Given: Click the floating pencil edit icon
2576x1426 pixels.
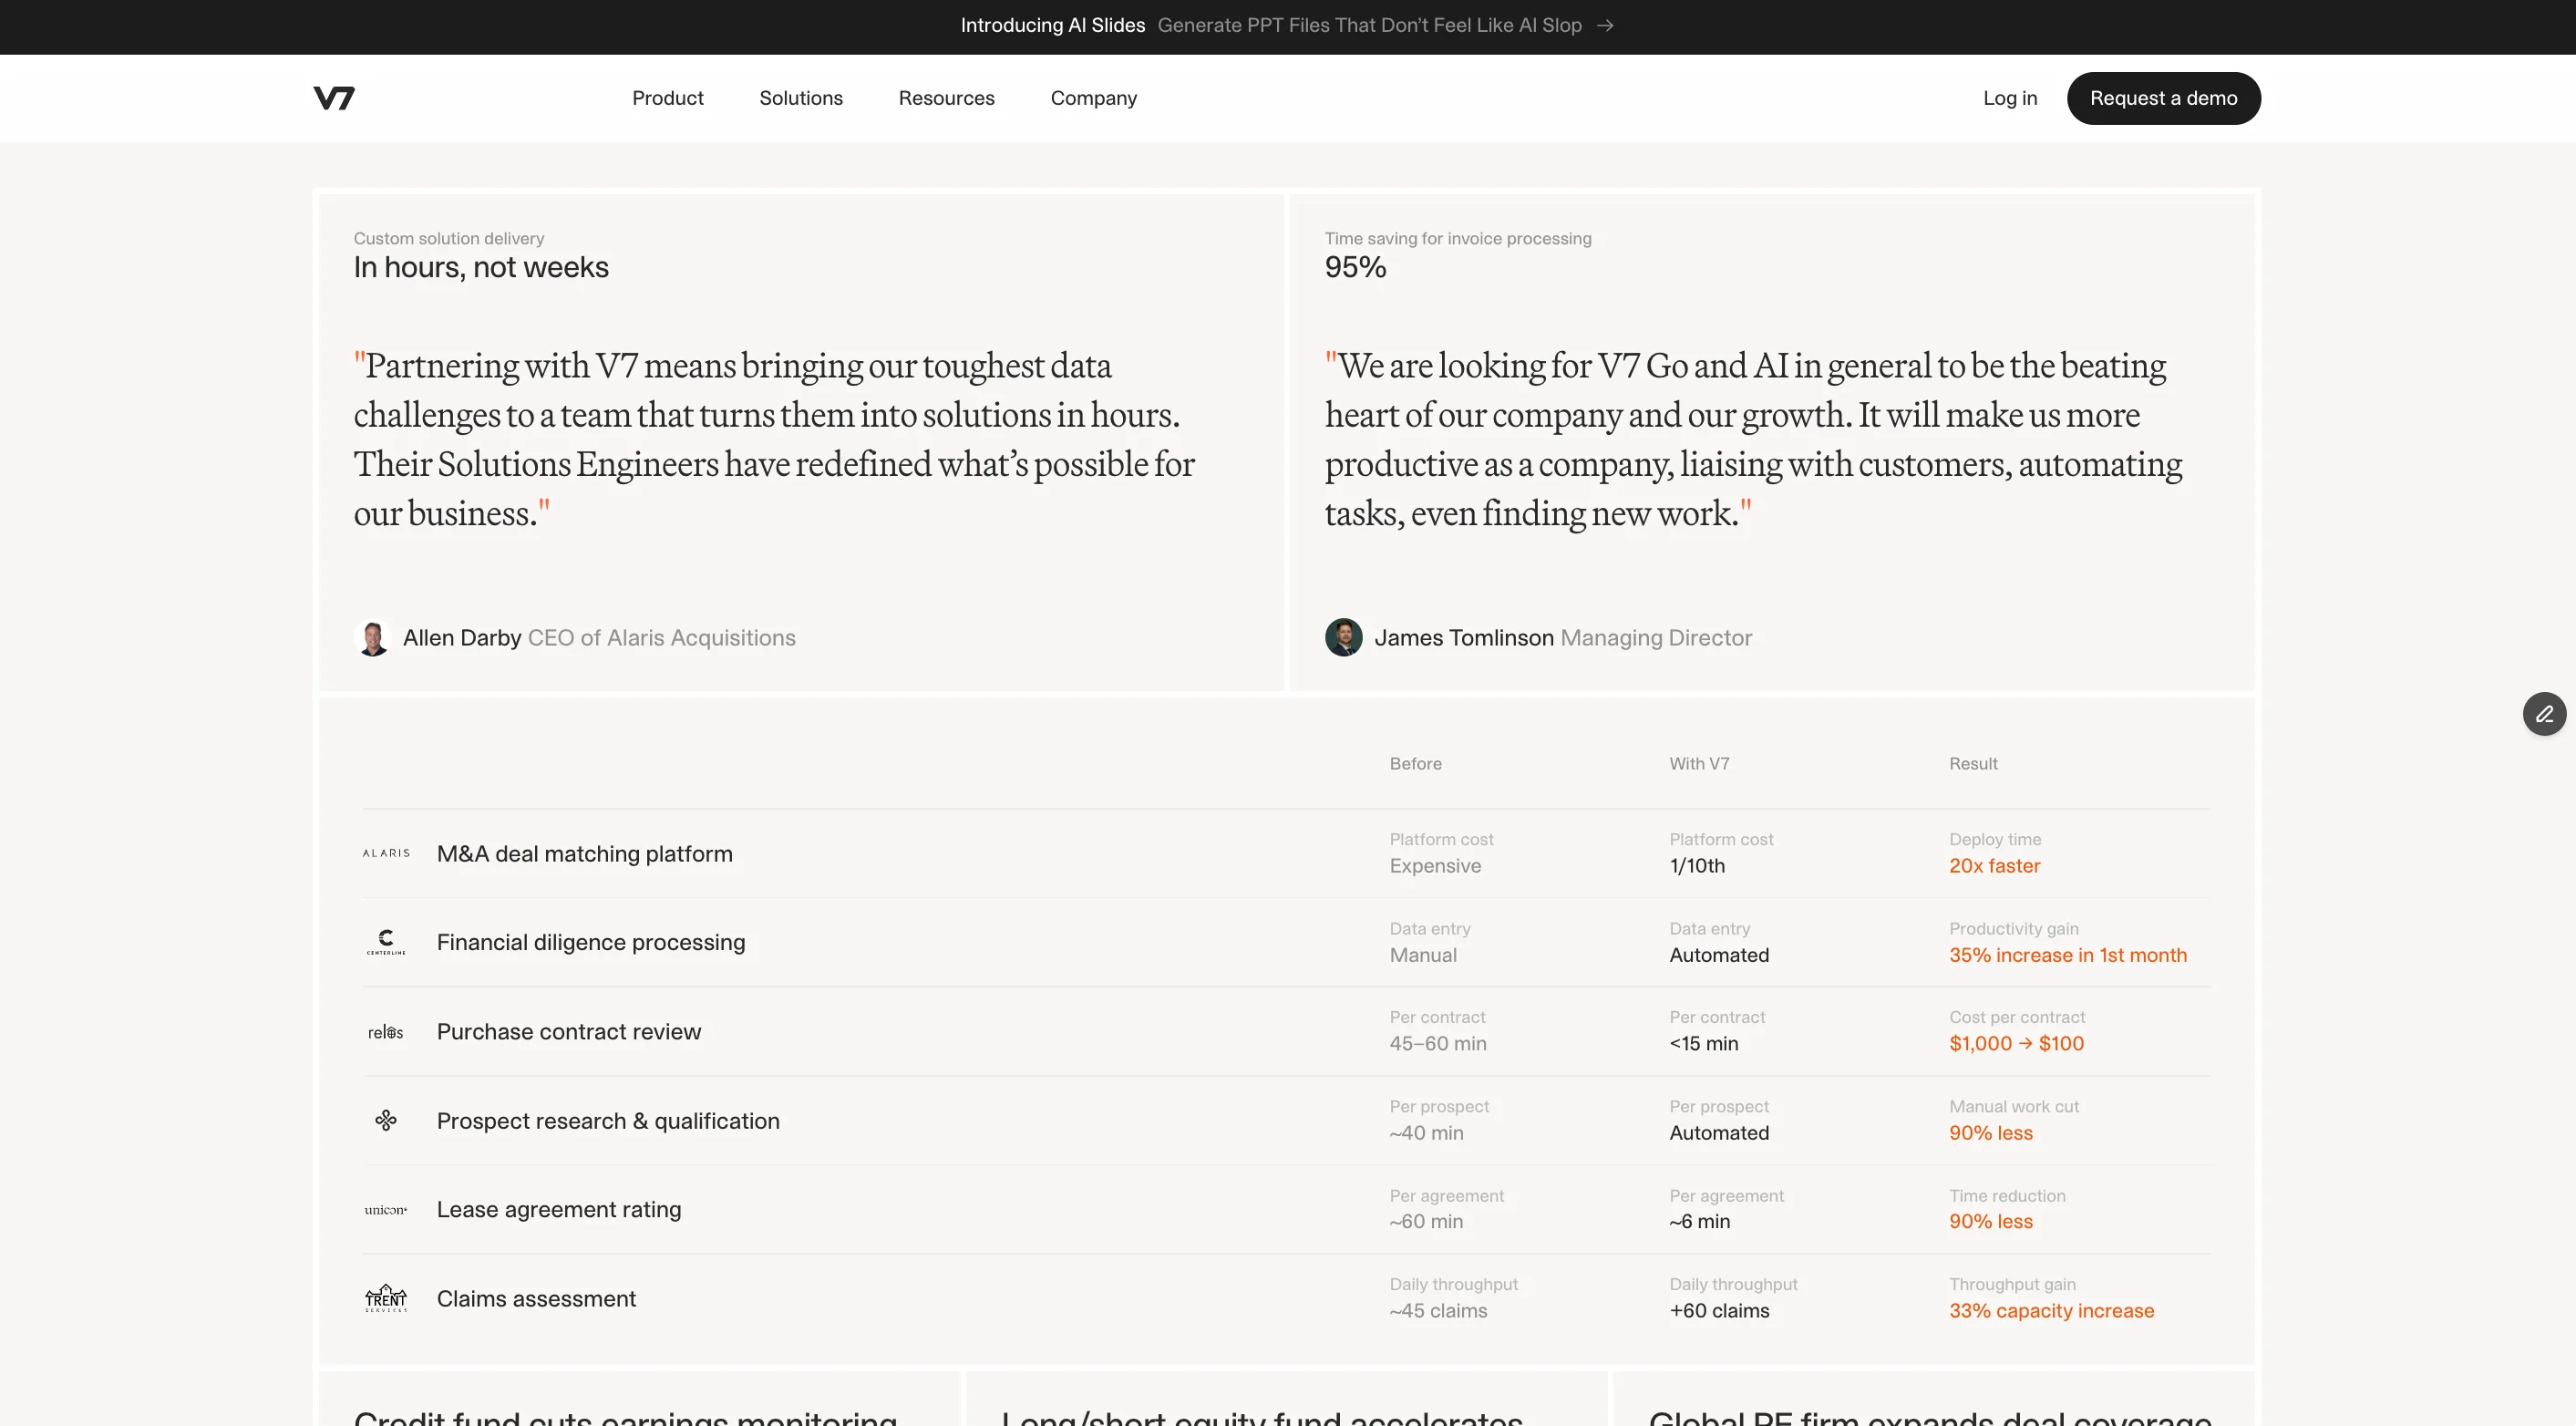Looking at the screenshot, I should coord(2544,714).
